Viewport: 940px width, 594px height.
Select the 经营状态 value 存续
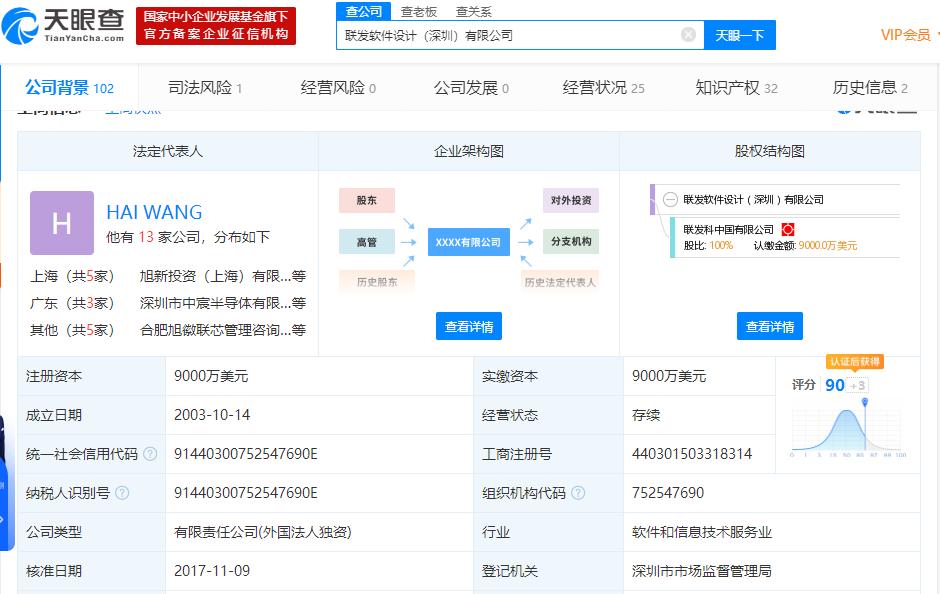click(x=646, y=415)
